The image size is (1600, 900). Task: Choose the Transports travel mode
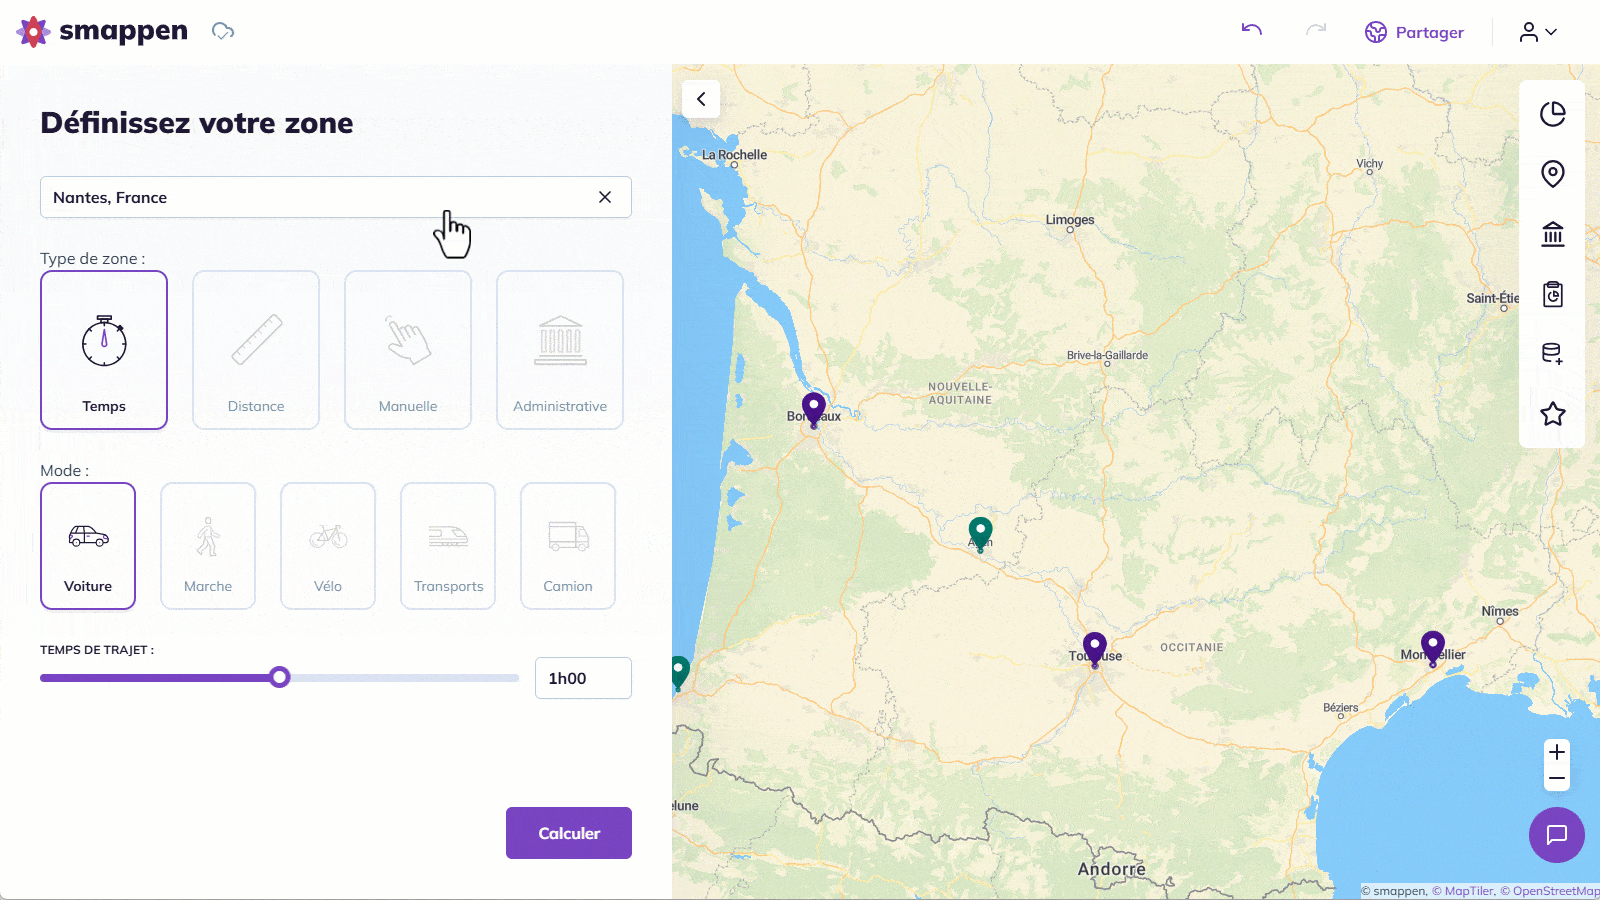[448, 546]
